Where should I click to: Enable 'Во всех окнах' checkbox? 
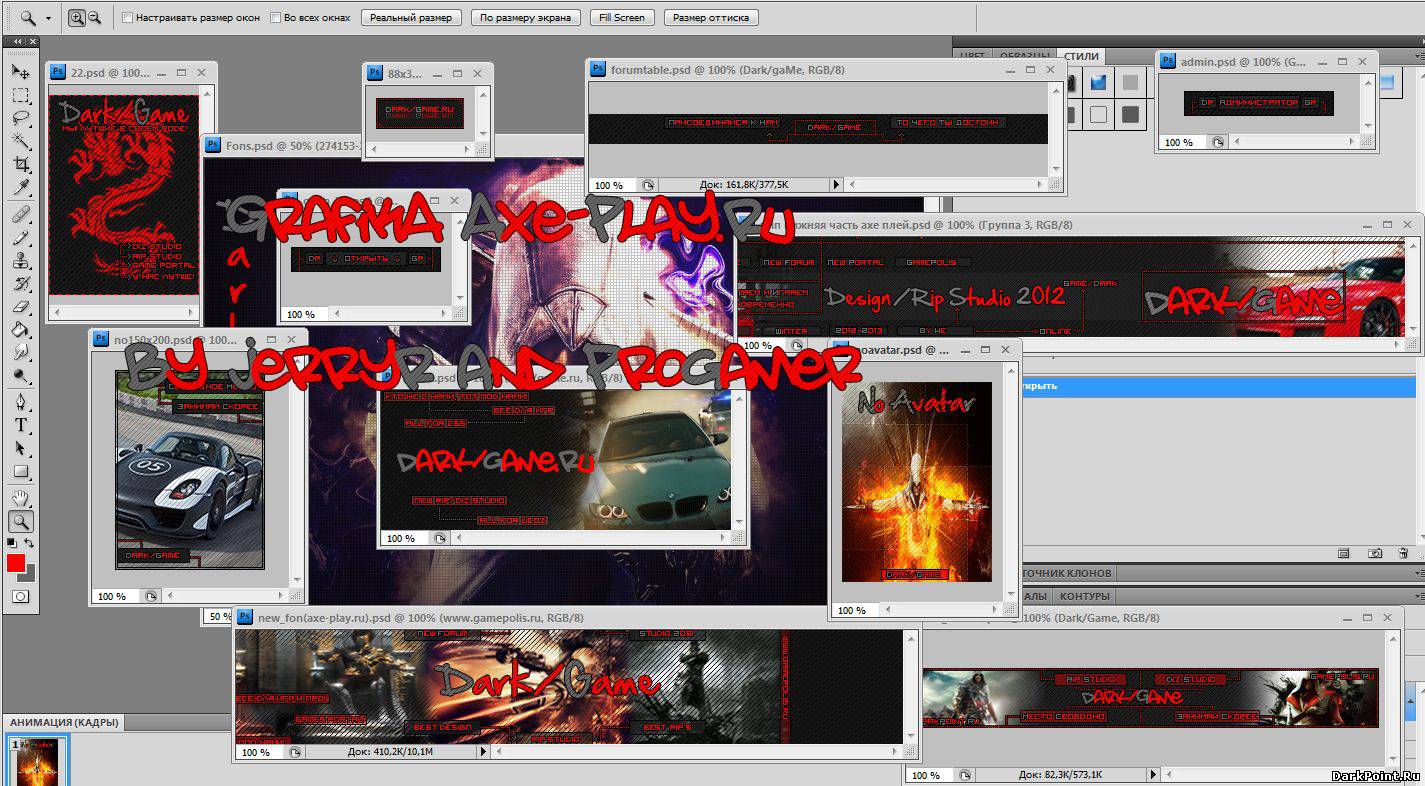click(x=275, y=18)
